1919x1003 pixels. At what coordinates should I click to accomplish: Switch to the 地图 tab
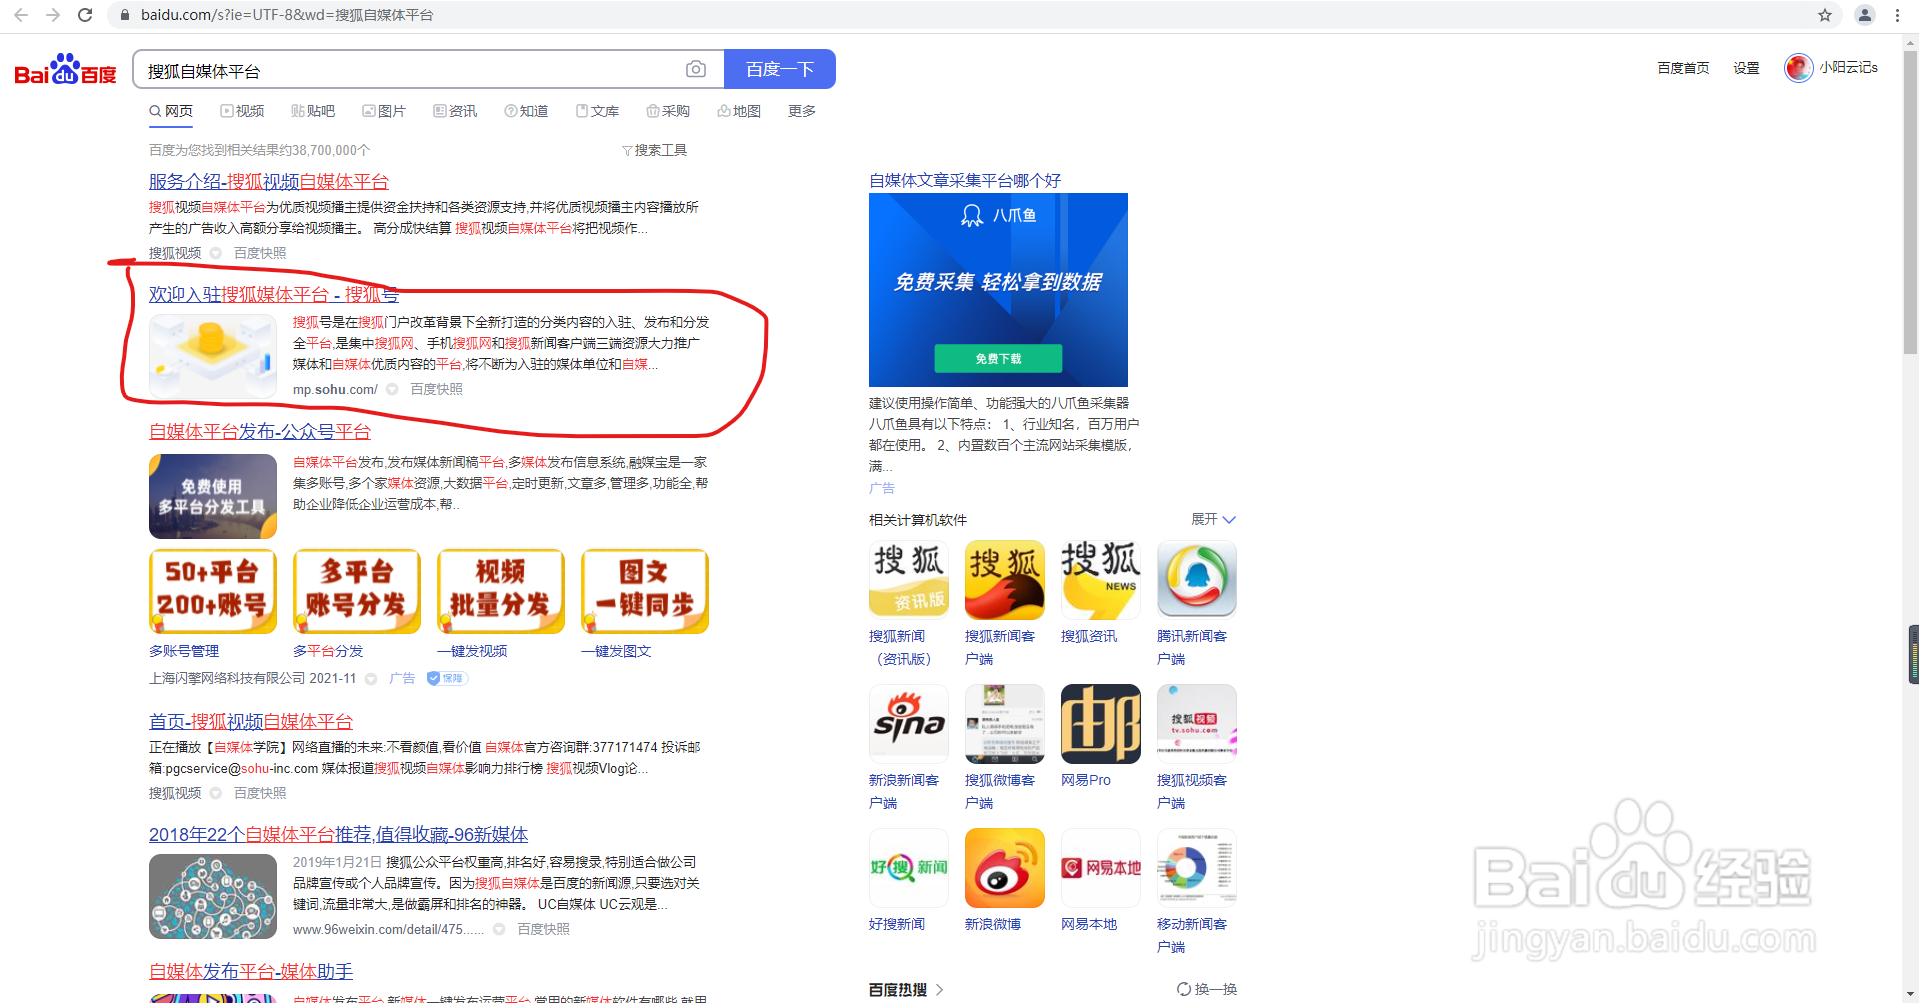739,111
